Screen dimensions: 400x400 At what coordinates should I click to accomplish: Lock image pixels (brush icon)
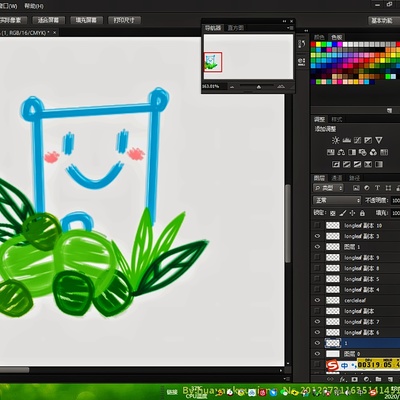pyautogui.click(x=343, y=213)
